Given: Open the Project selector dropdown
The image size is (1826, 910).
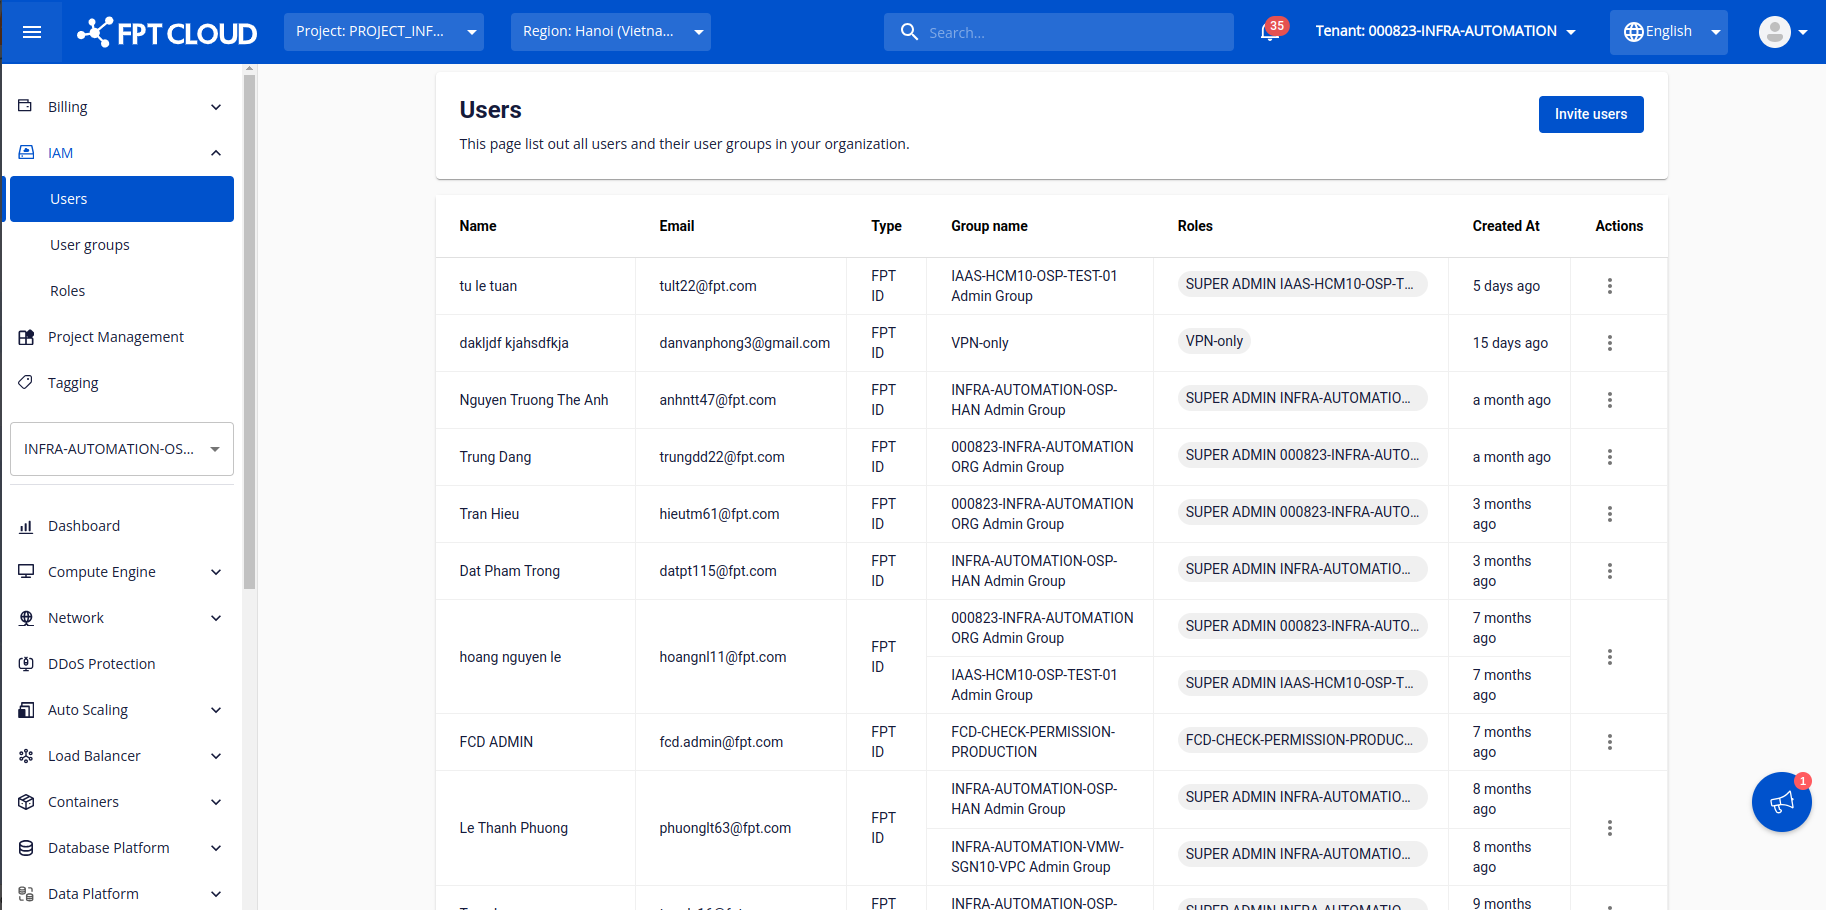Looking at the screenshot, I should [x=383, y=32].
